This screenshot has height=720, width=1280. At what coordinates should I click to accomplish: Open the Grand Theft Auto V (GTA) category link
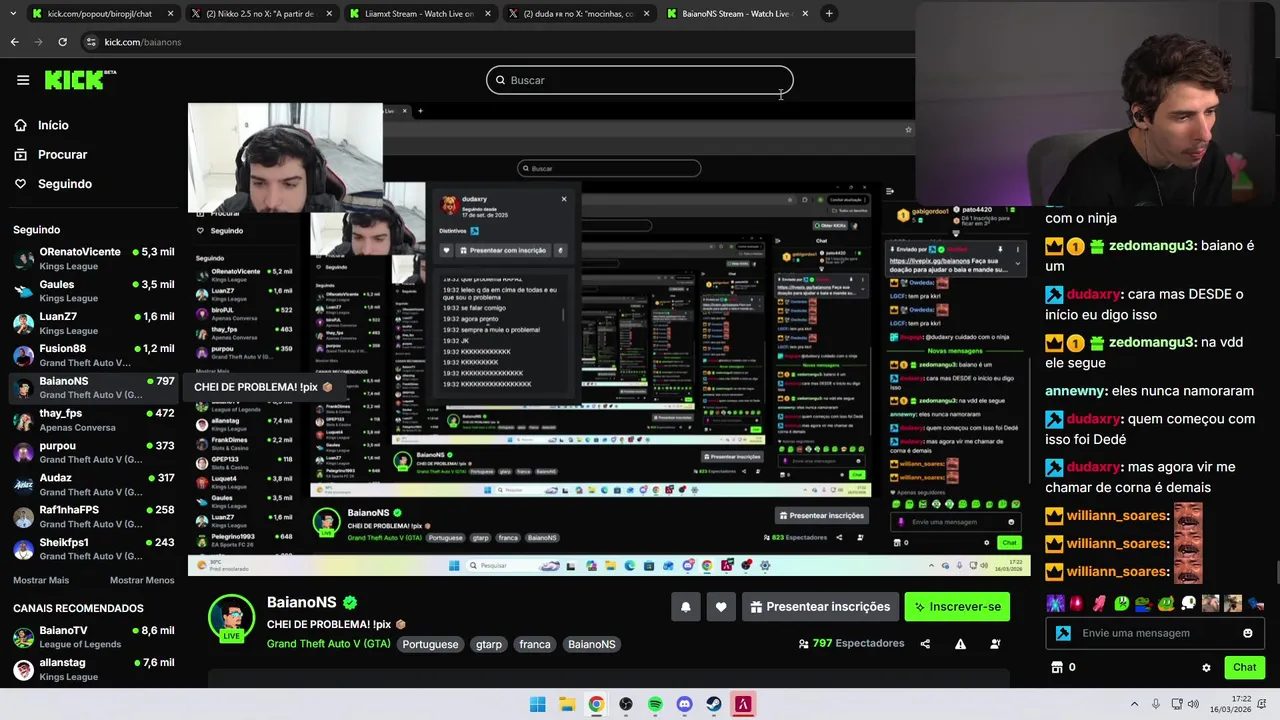tap(328, 644)
